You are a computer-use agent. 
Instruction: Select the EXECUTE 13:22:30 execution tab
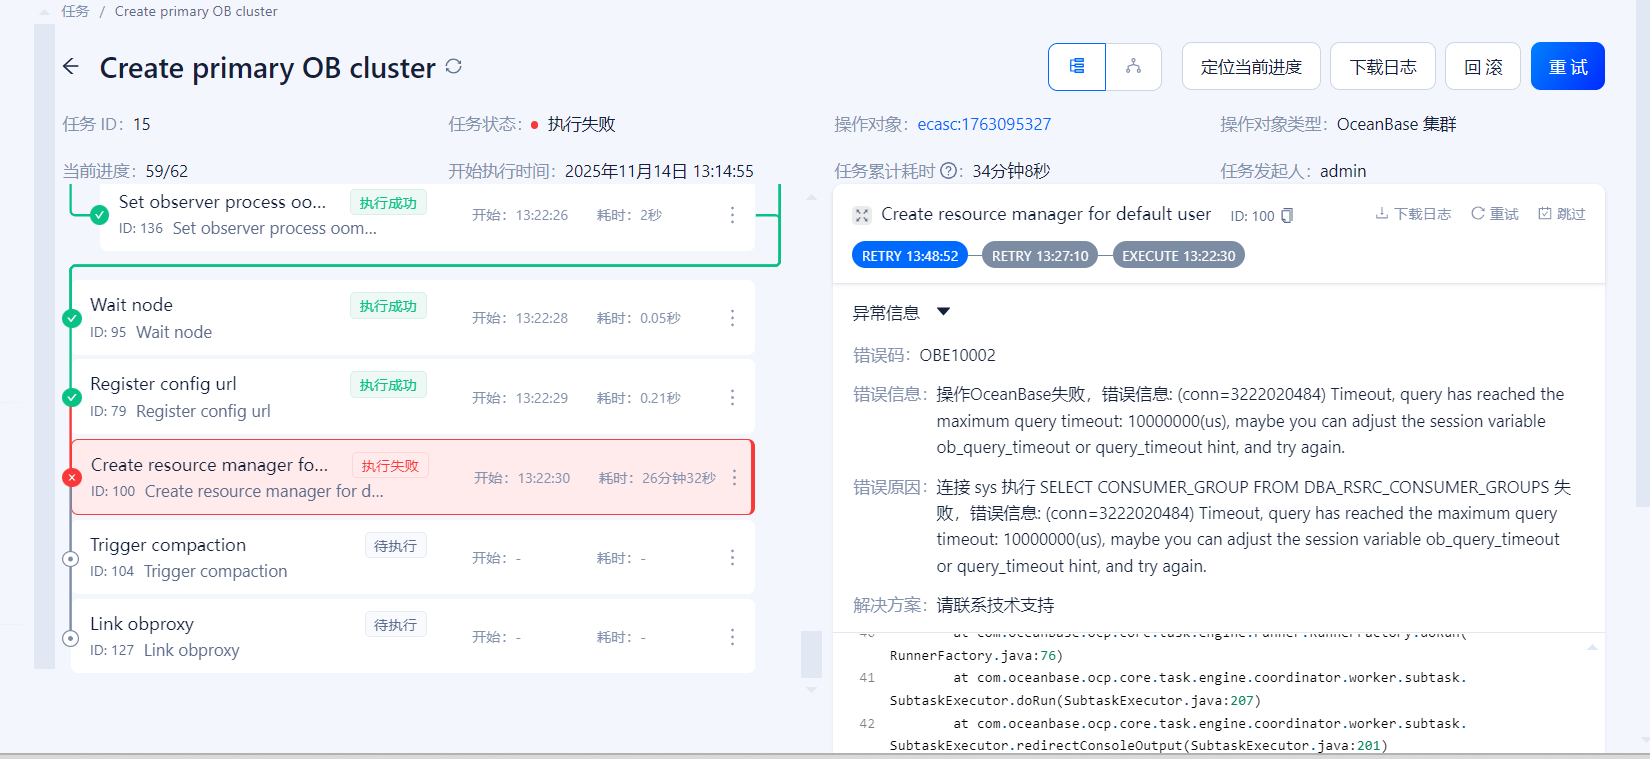coord(1178,256)
